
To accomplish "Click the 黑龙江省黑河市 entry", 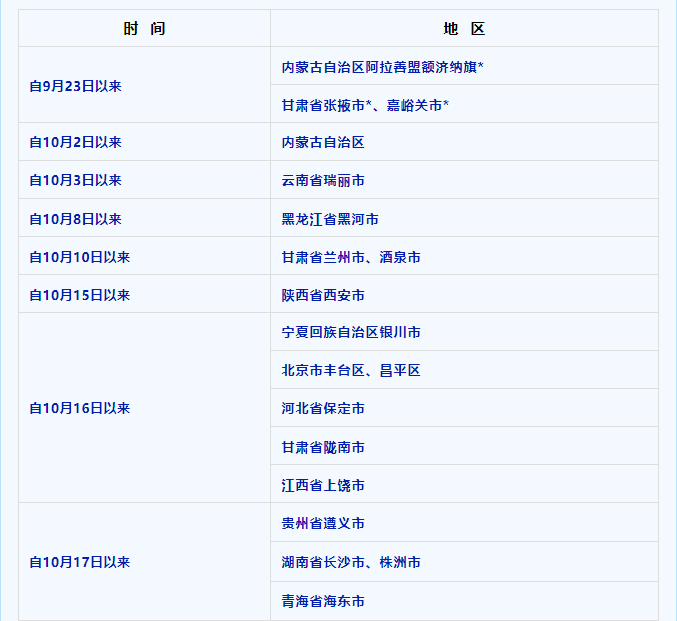I will click(330, 219).
